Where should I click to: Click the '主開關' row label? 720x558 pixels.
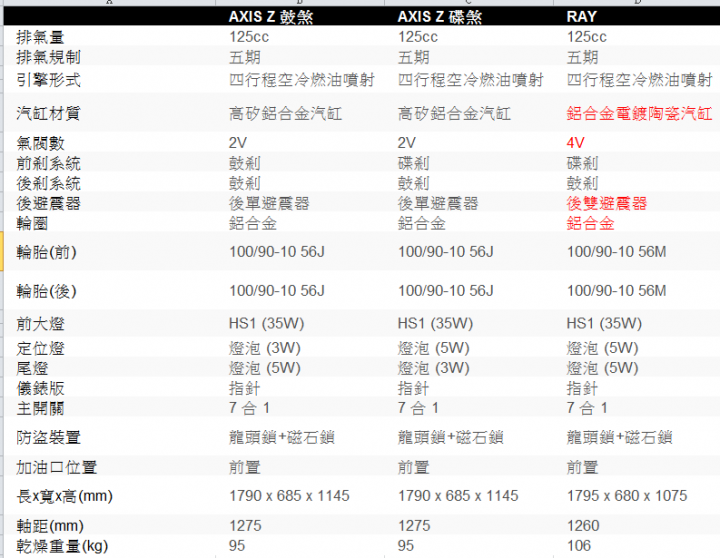tap(40, 408)
